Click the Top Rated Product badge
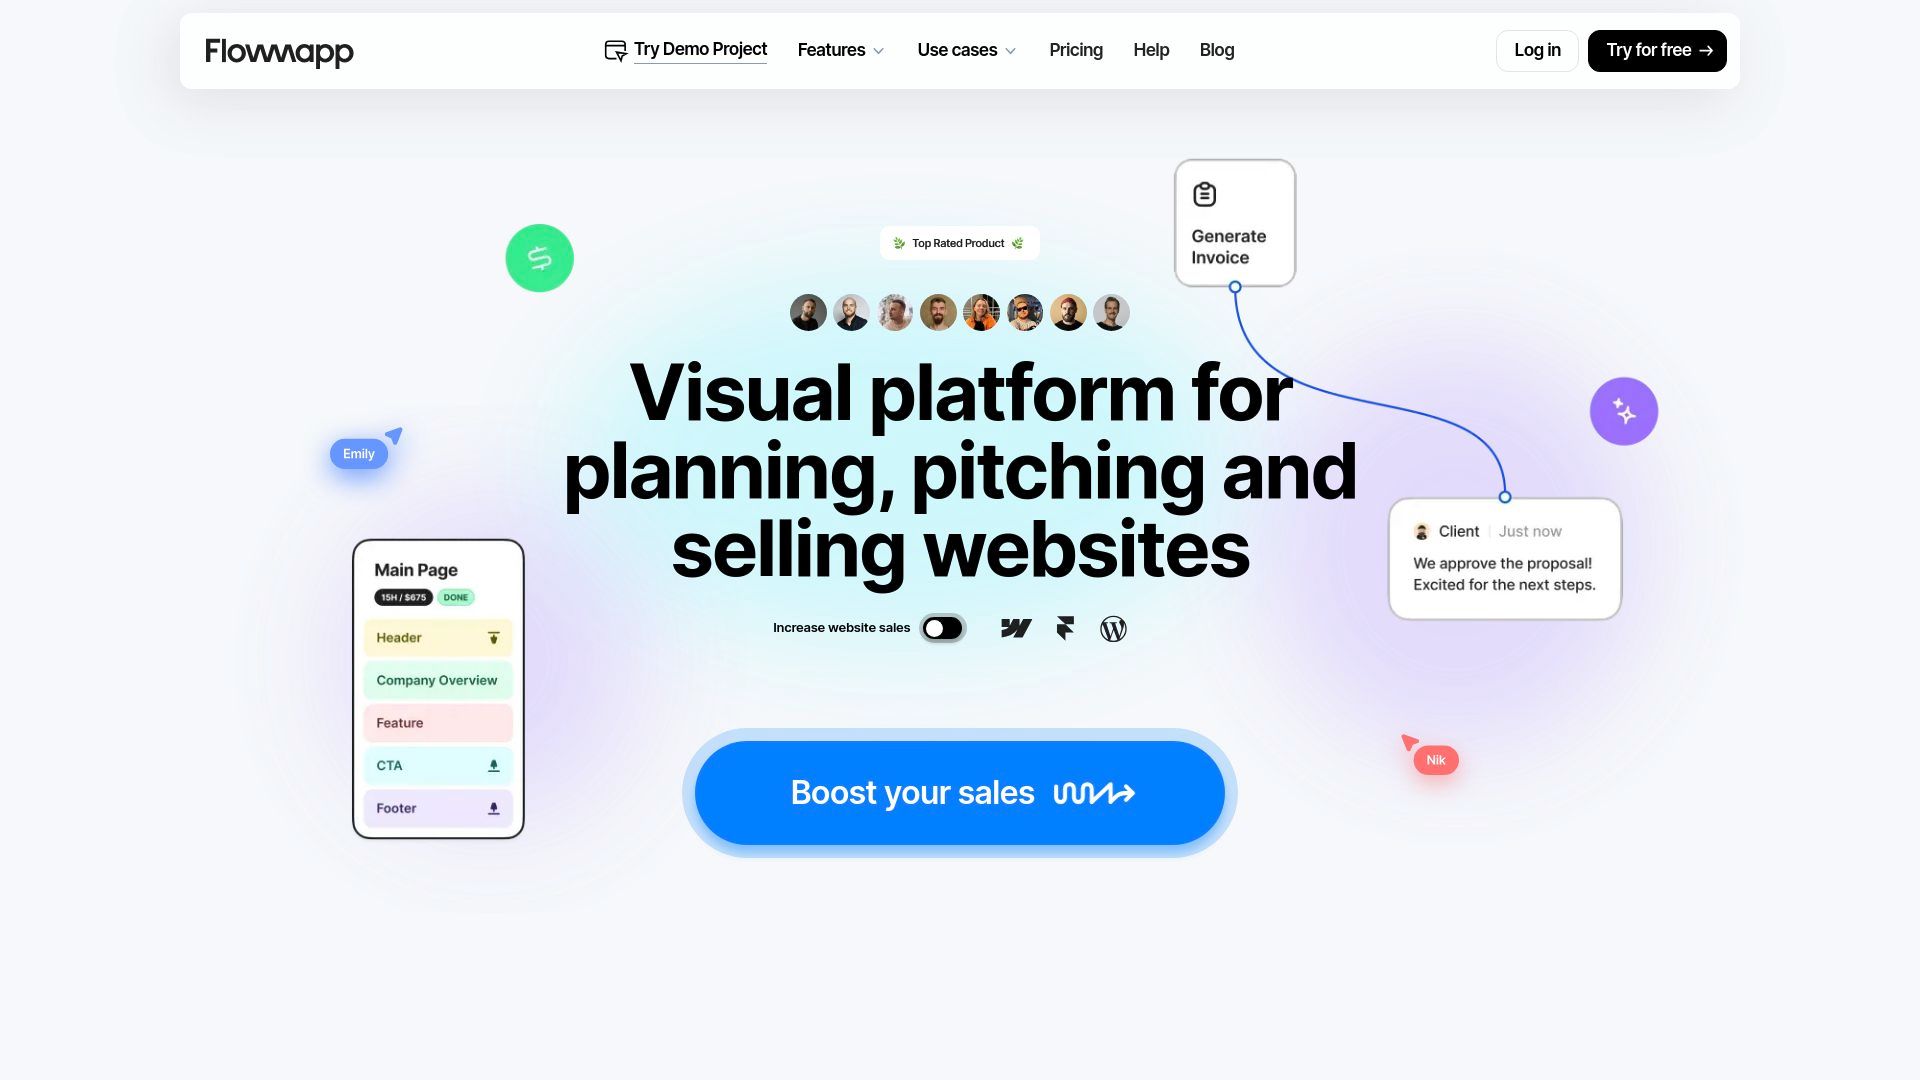 click(959, 244)
